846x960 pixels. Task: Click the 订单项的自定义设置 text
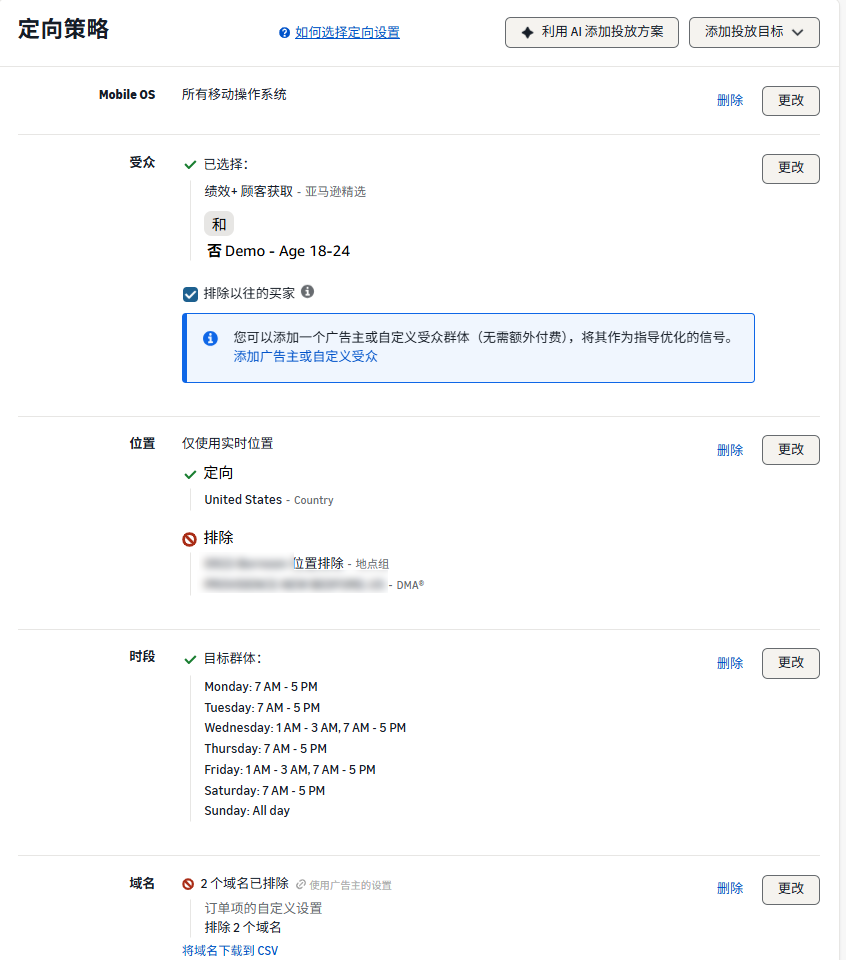pyautogui.click(x=263, y=908)
